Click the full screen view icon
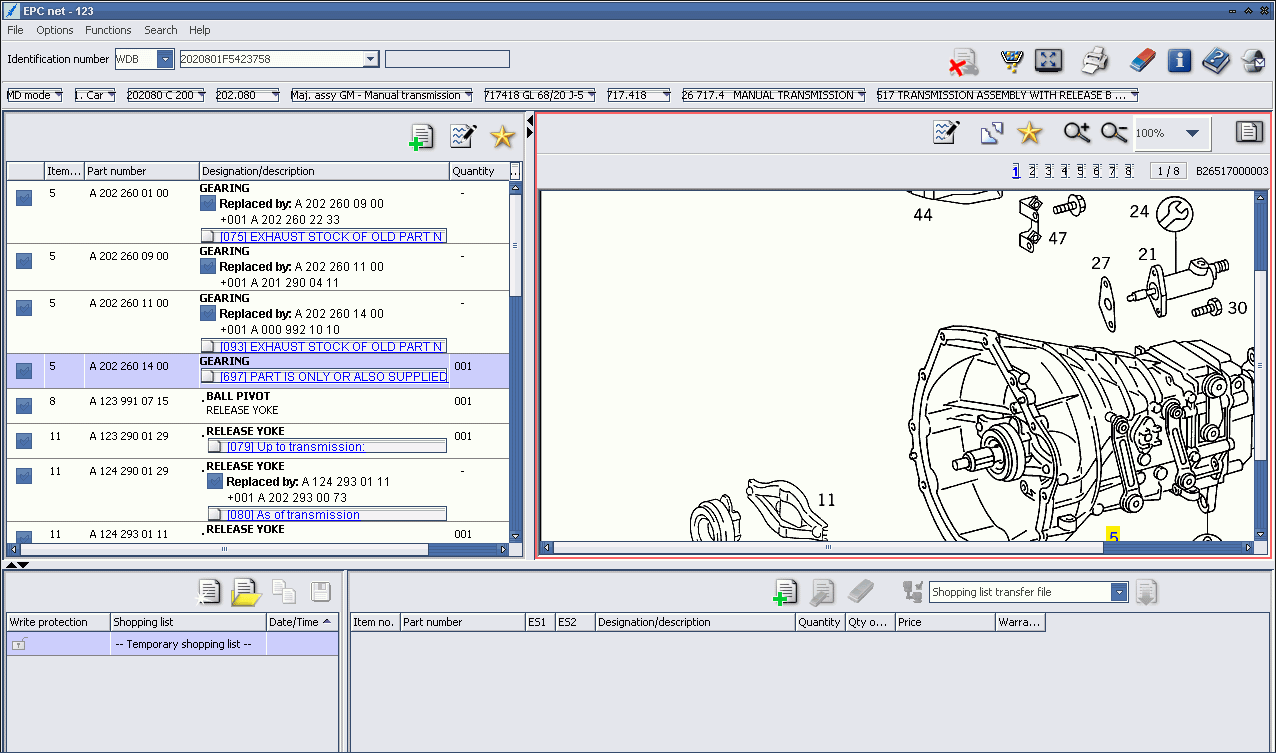Image resolution: width=1276 pixels, height=753 pixels. [x=1048, y=60]
